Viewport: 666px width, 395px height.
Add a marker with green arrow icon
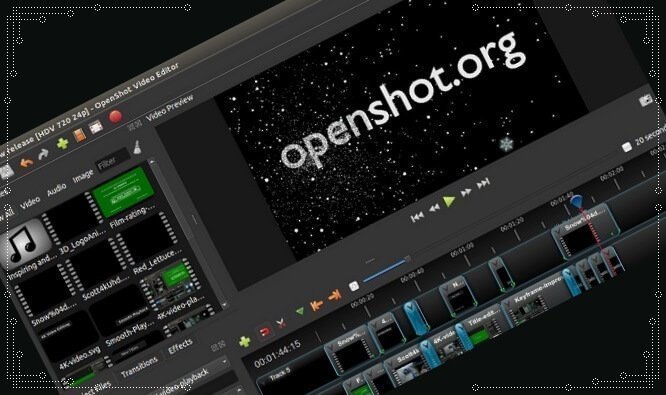pos(300,311)
